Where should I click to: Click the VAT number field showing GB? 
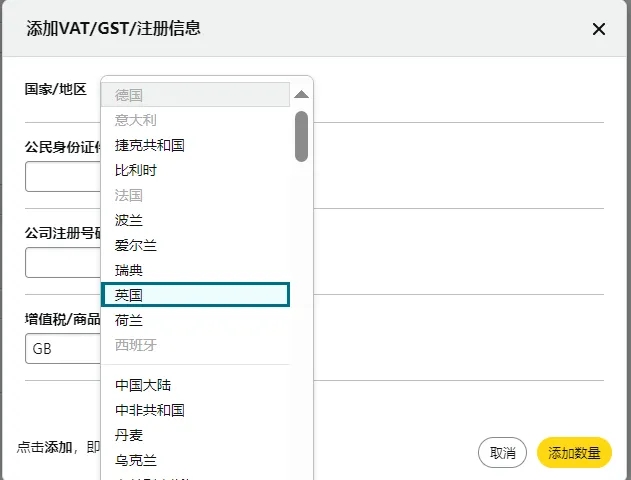[x=62, y=349]
